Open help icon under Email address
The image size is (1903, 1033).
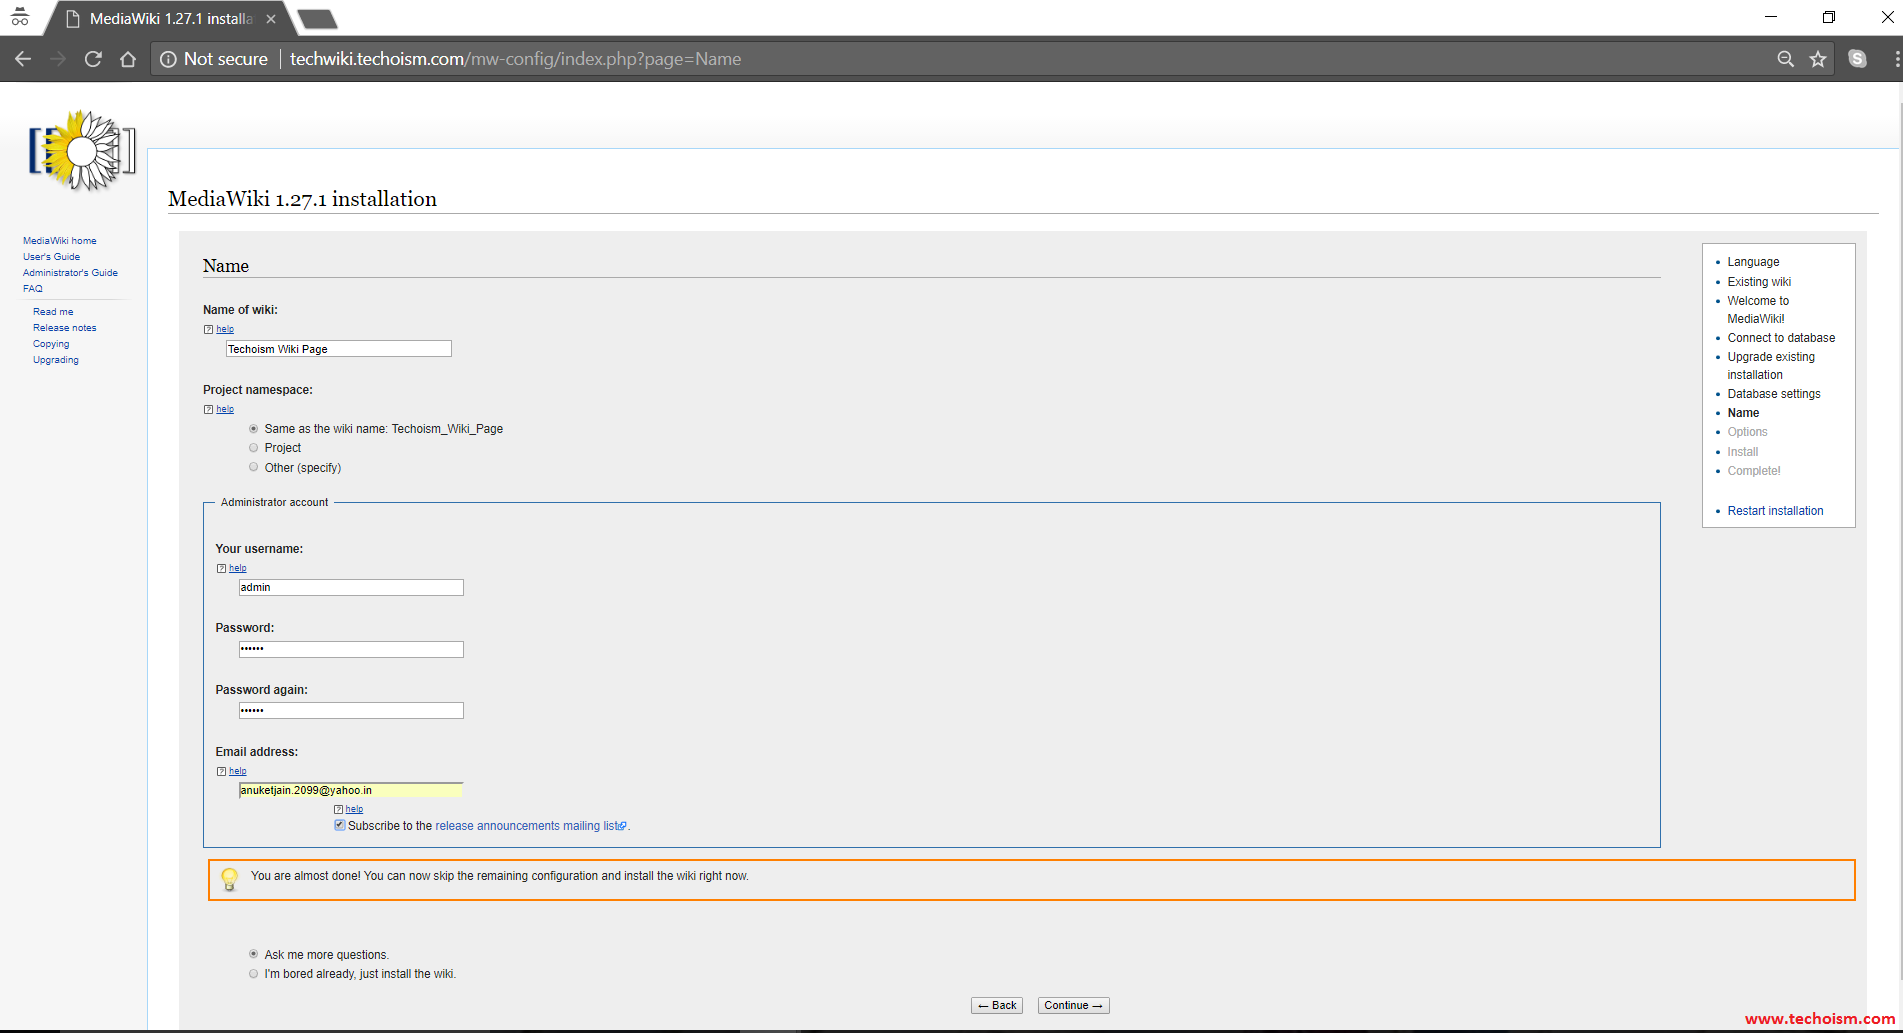221,771
